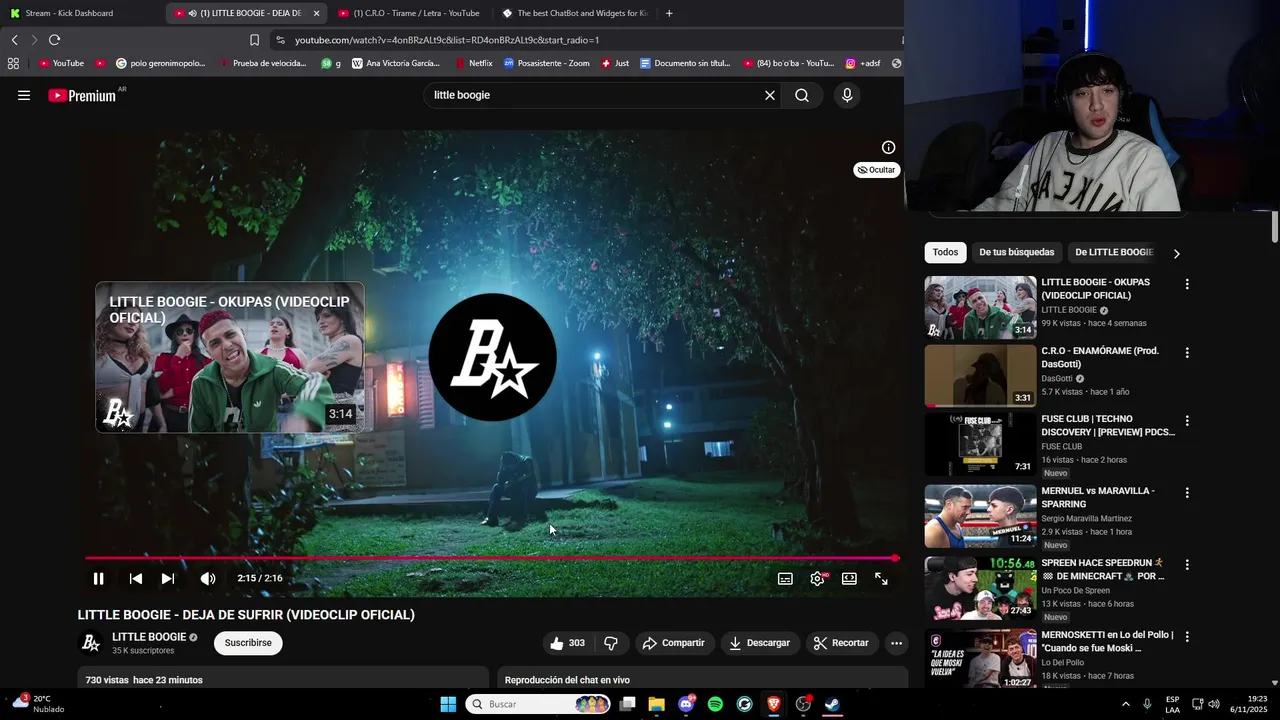Screen dimensions: 1280x720
Task: Open LITTLE BOOGIE channel name link
Action: point(149,637)
